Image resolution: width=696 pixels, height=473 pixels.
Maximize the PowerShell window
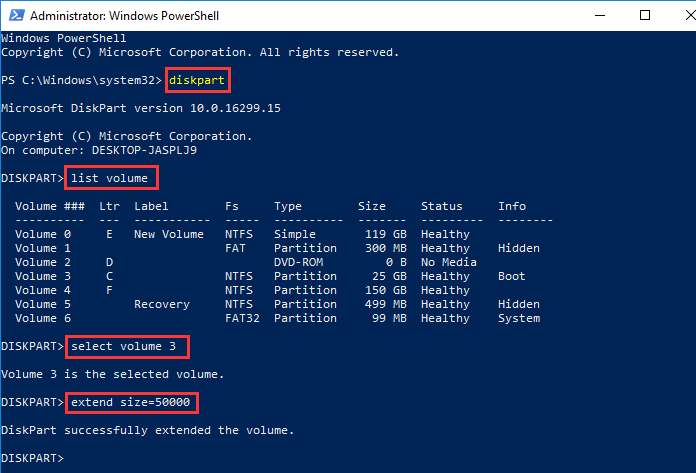(x=645, y=16)
